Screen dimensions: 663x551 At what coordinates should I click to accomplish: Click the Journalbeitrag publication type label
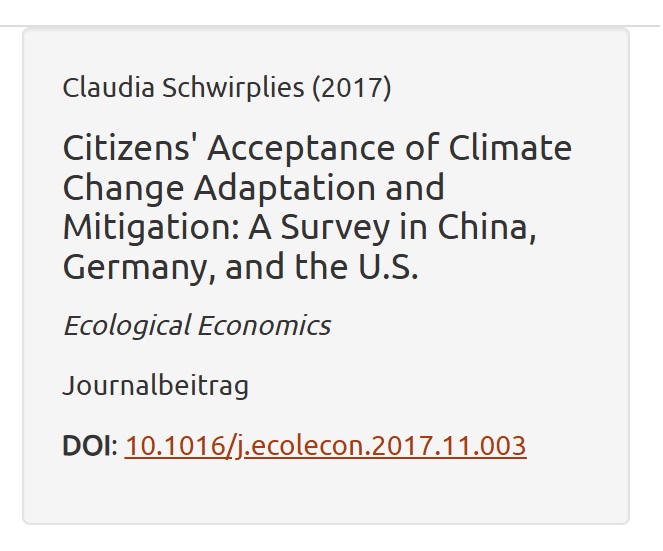(156, 386)
